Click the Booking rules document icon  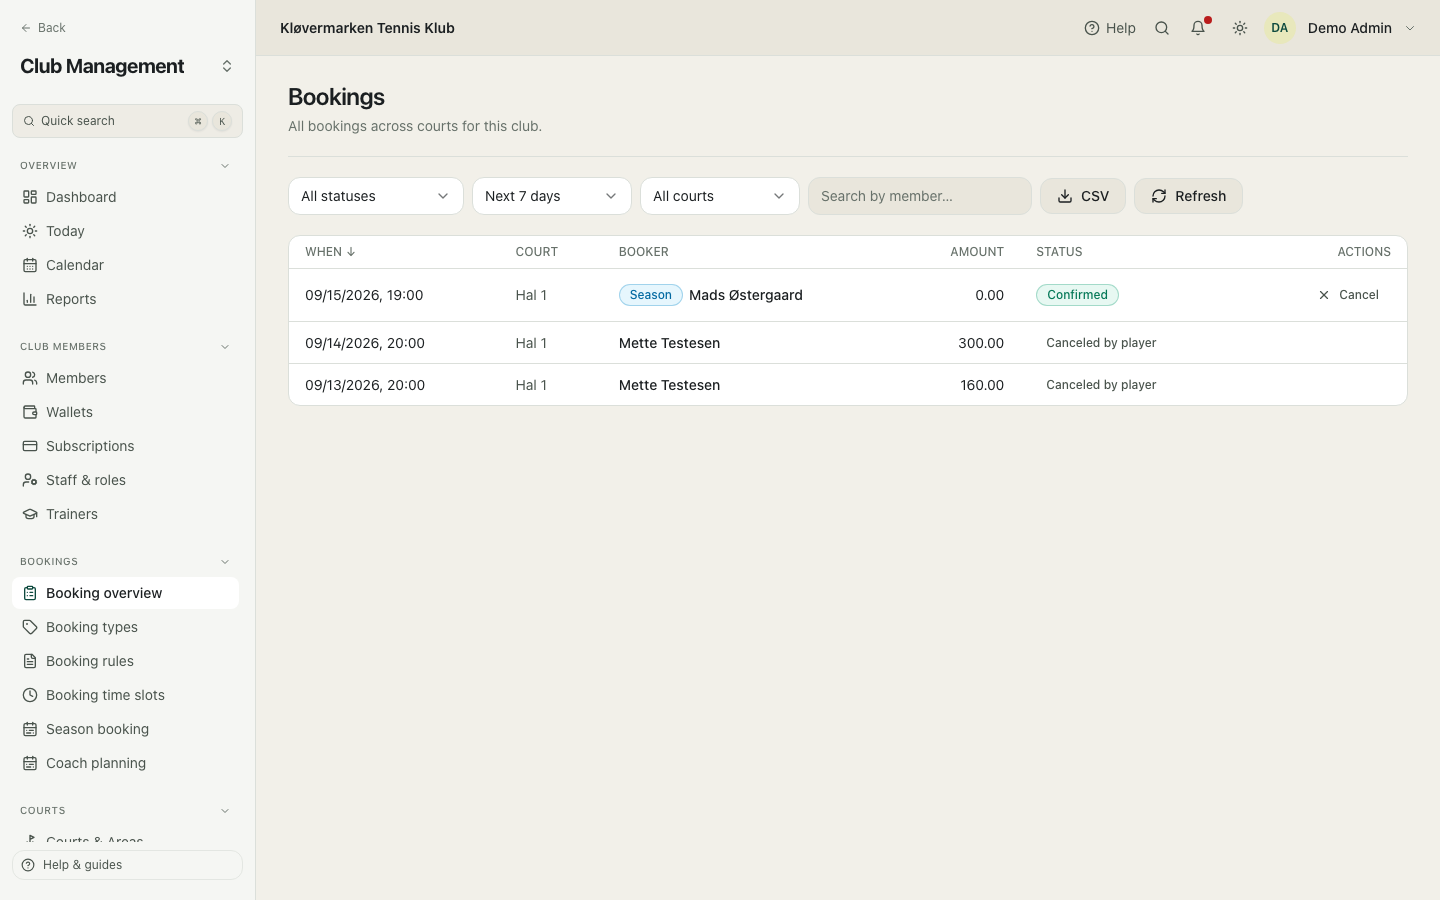(x=30, y=661)
